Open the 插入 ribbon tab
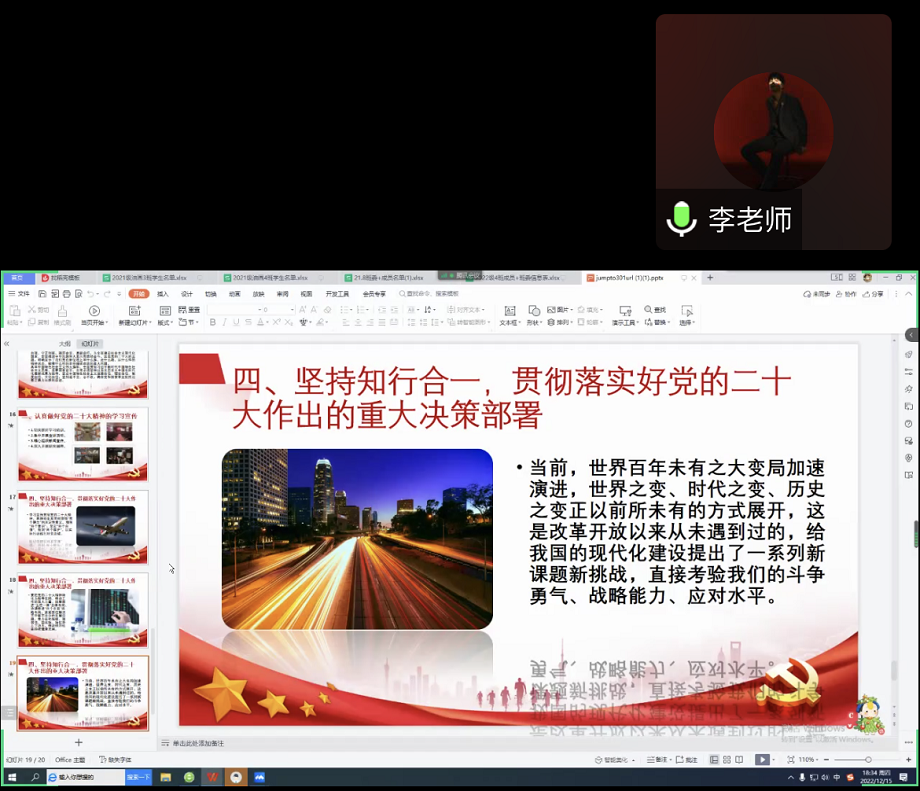Screen dimensions: 920x791 (x=162, y=294)
